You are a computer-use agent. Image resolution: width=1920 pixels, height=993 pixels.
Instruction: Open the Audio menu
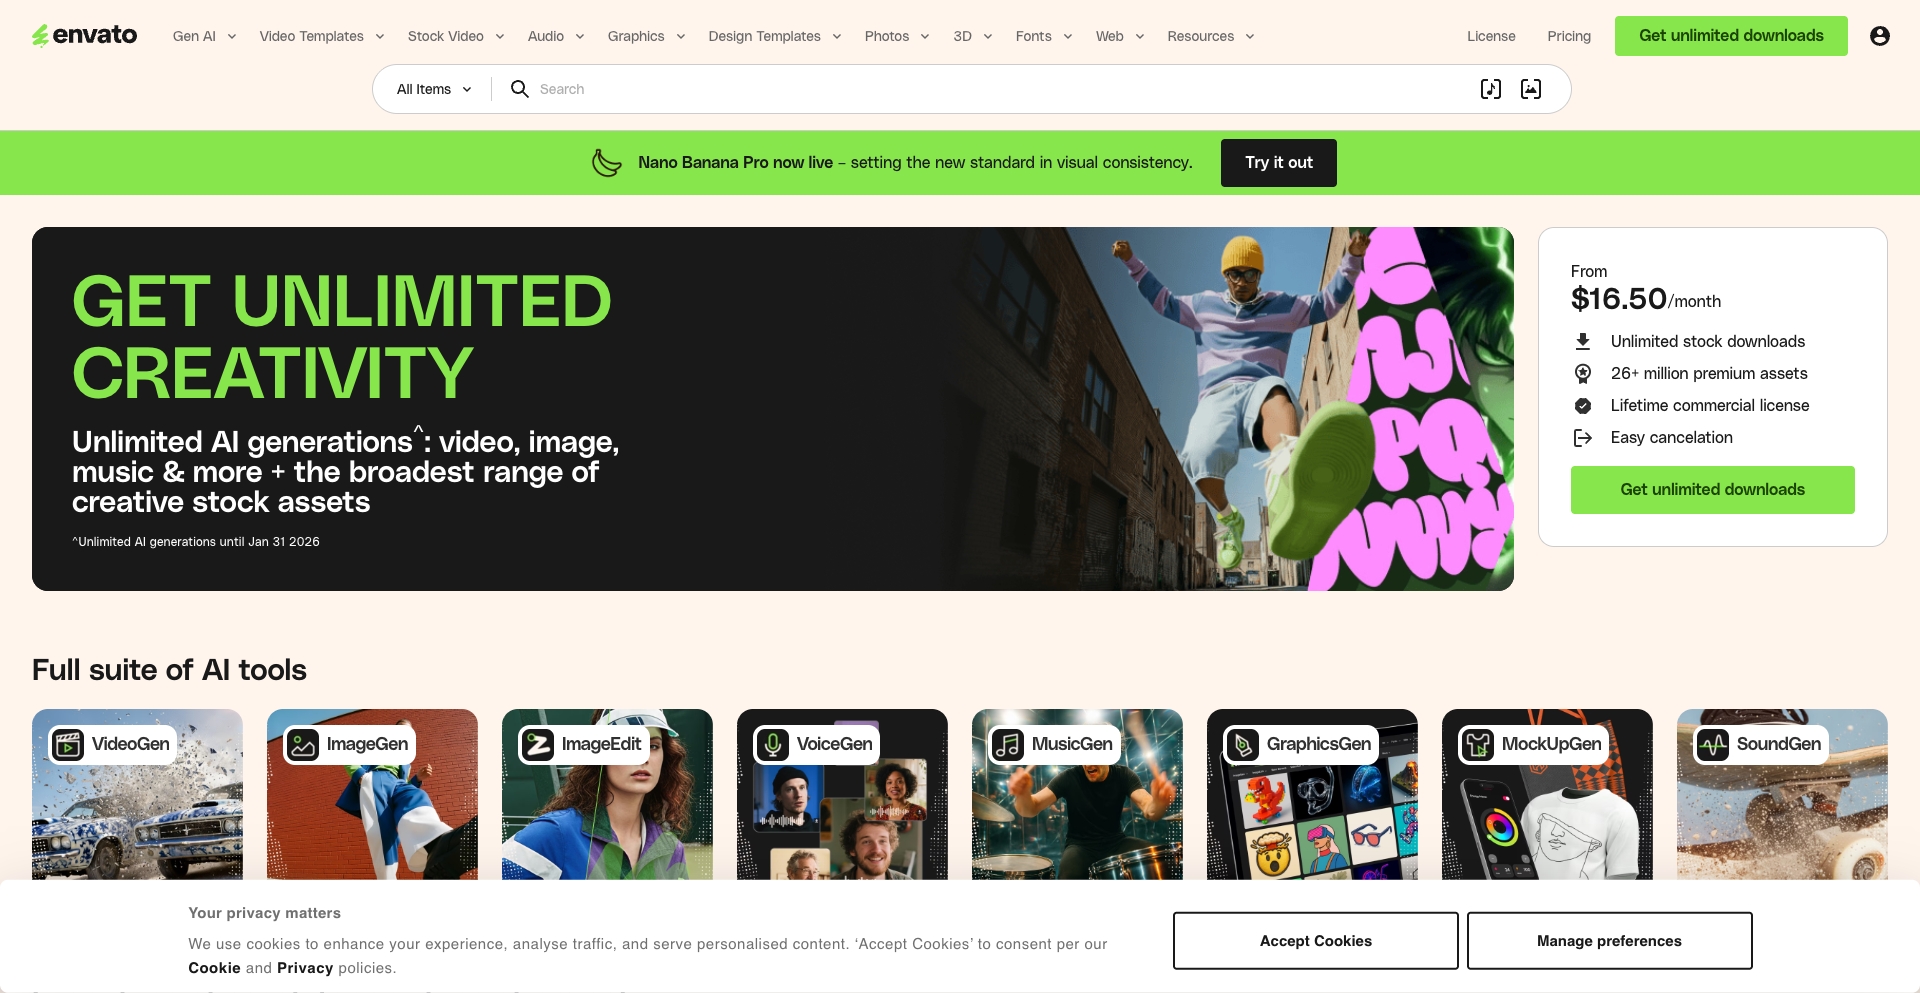click(555, 36)
